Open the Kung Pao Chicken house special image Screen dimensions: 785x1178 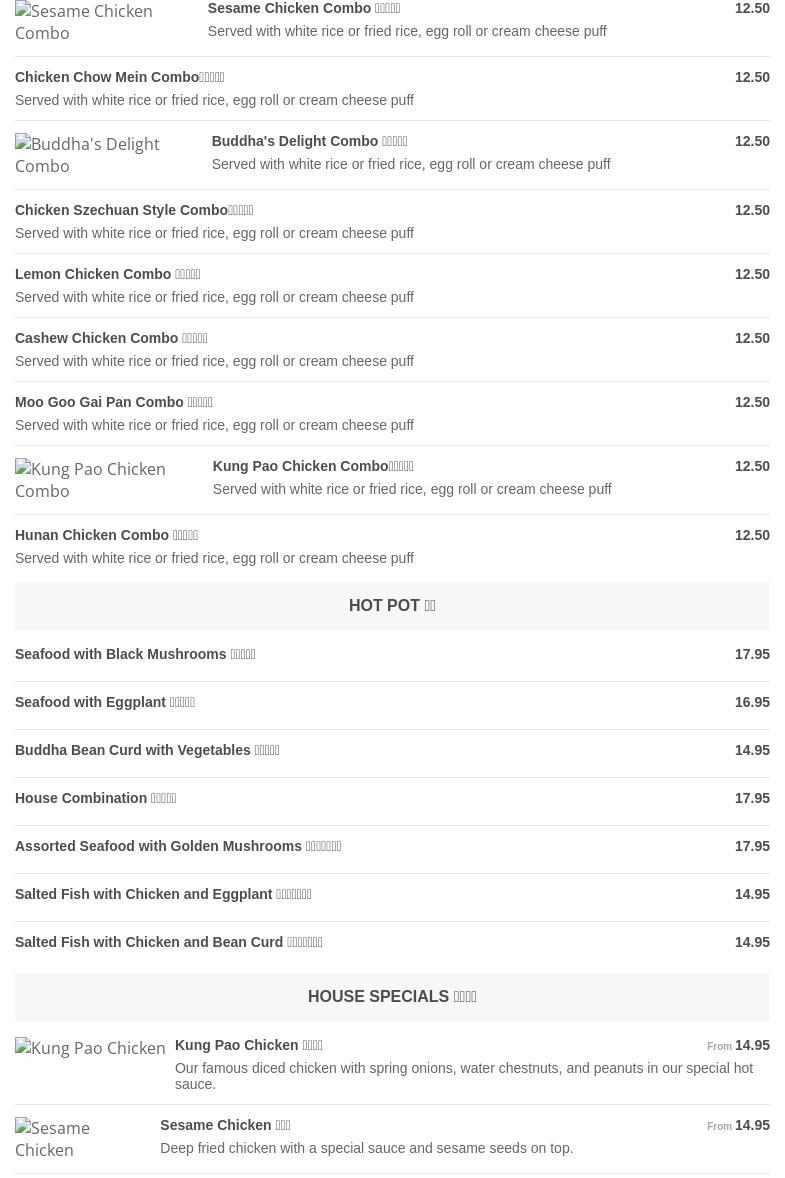(90, 1048)
